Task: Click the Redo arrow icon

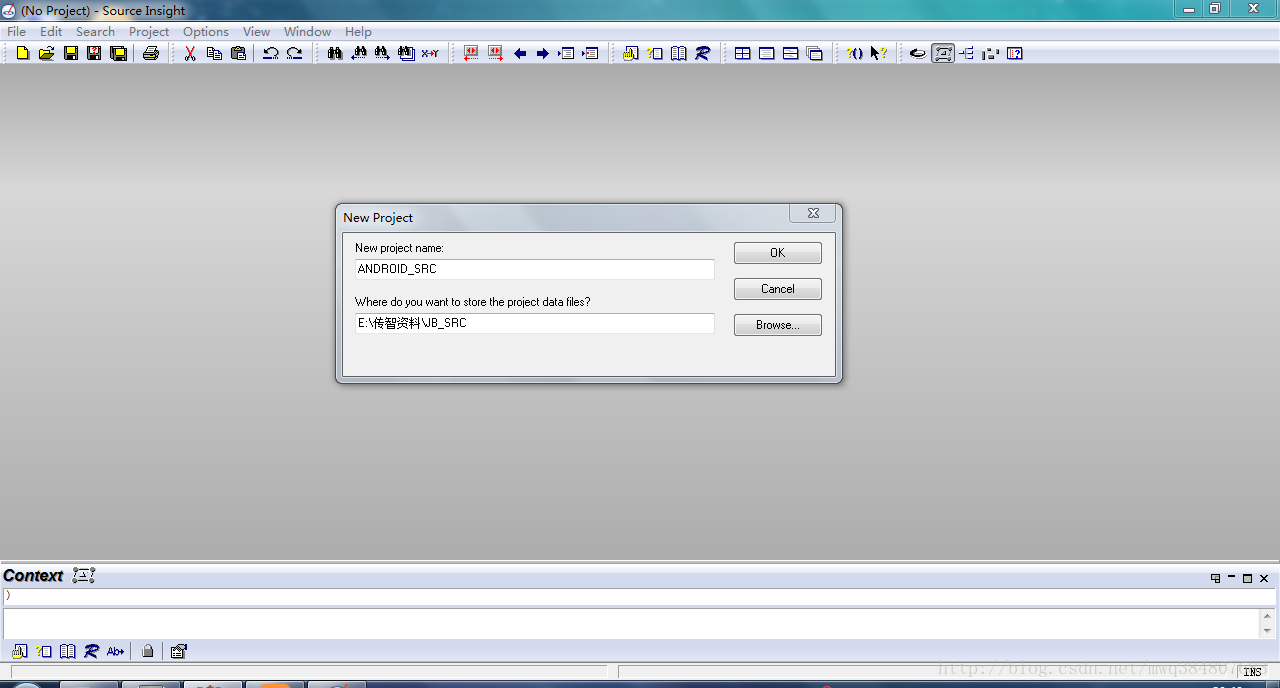Action: [294, 53]
